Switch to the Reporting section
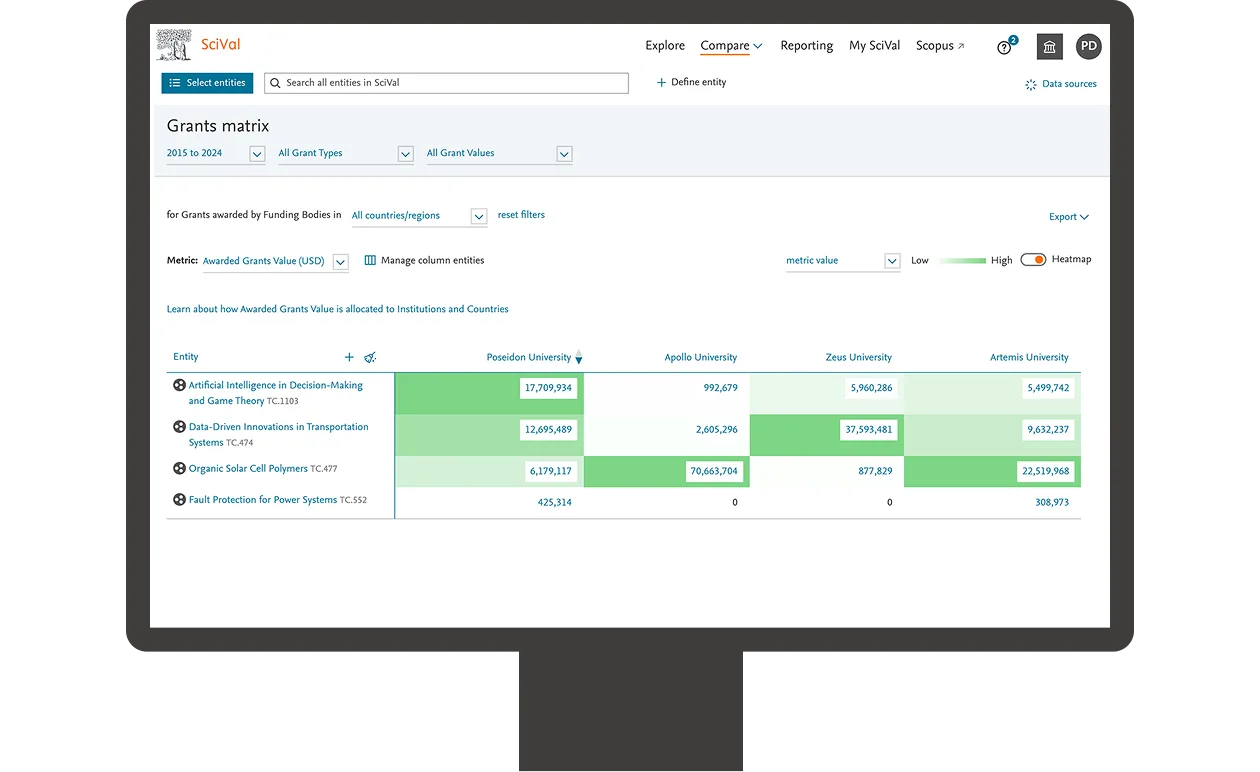The image size is (1260, 772). pos(806,46)
